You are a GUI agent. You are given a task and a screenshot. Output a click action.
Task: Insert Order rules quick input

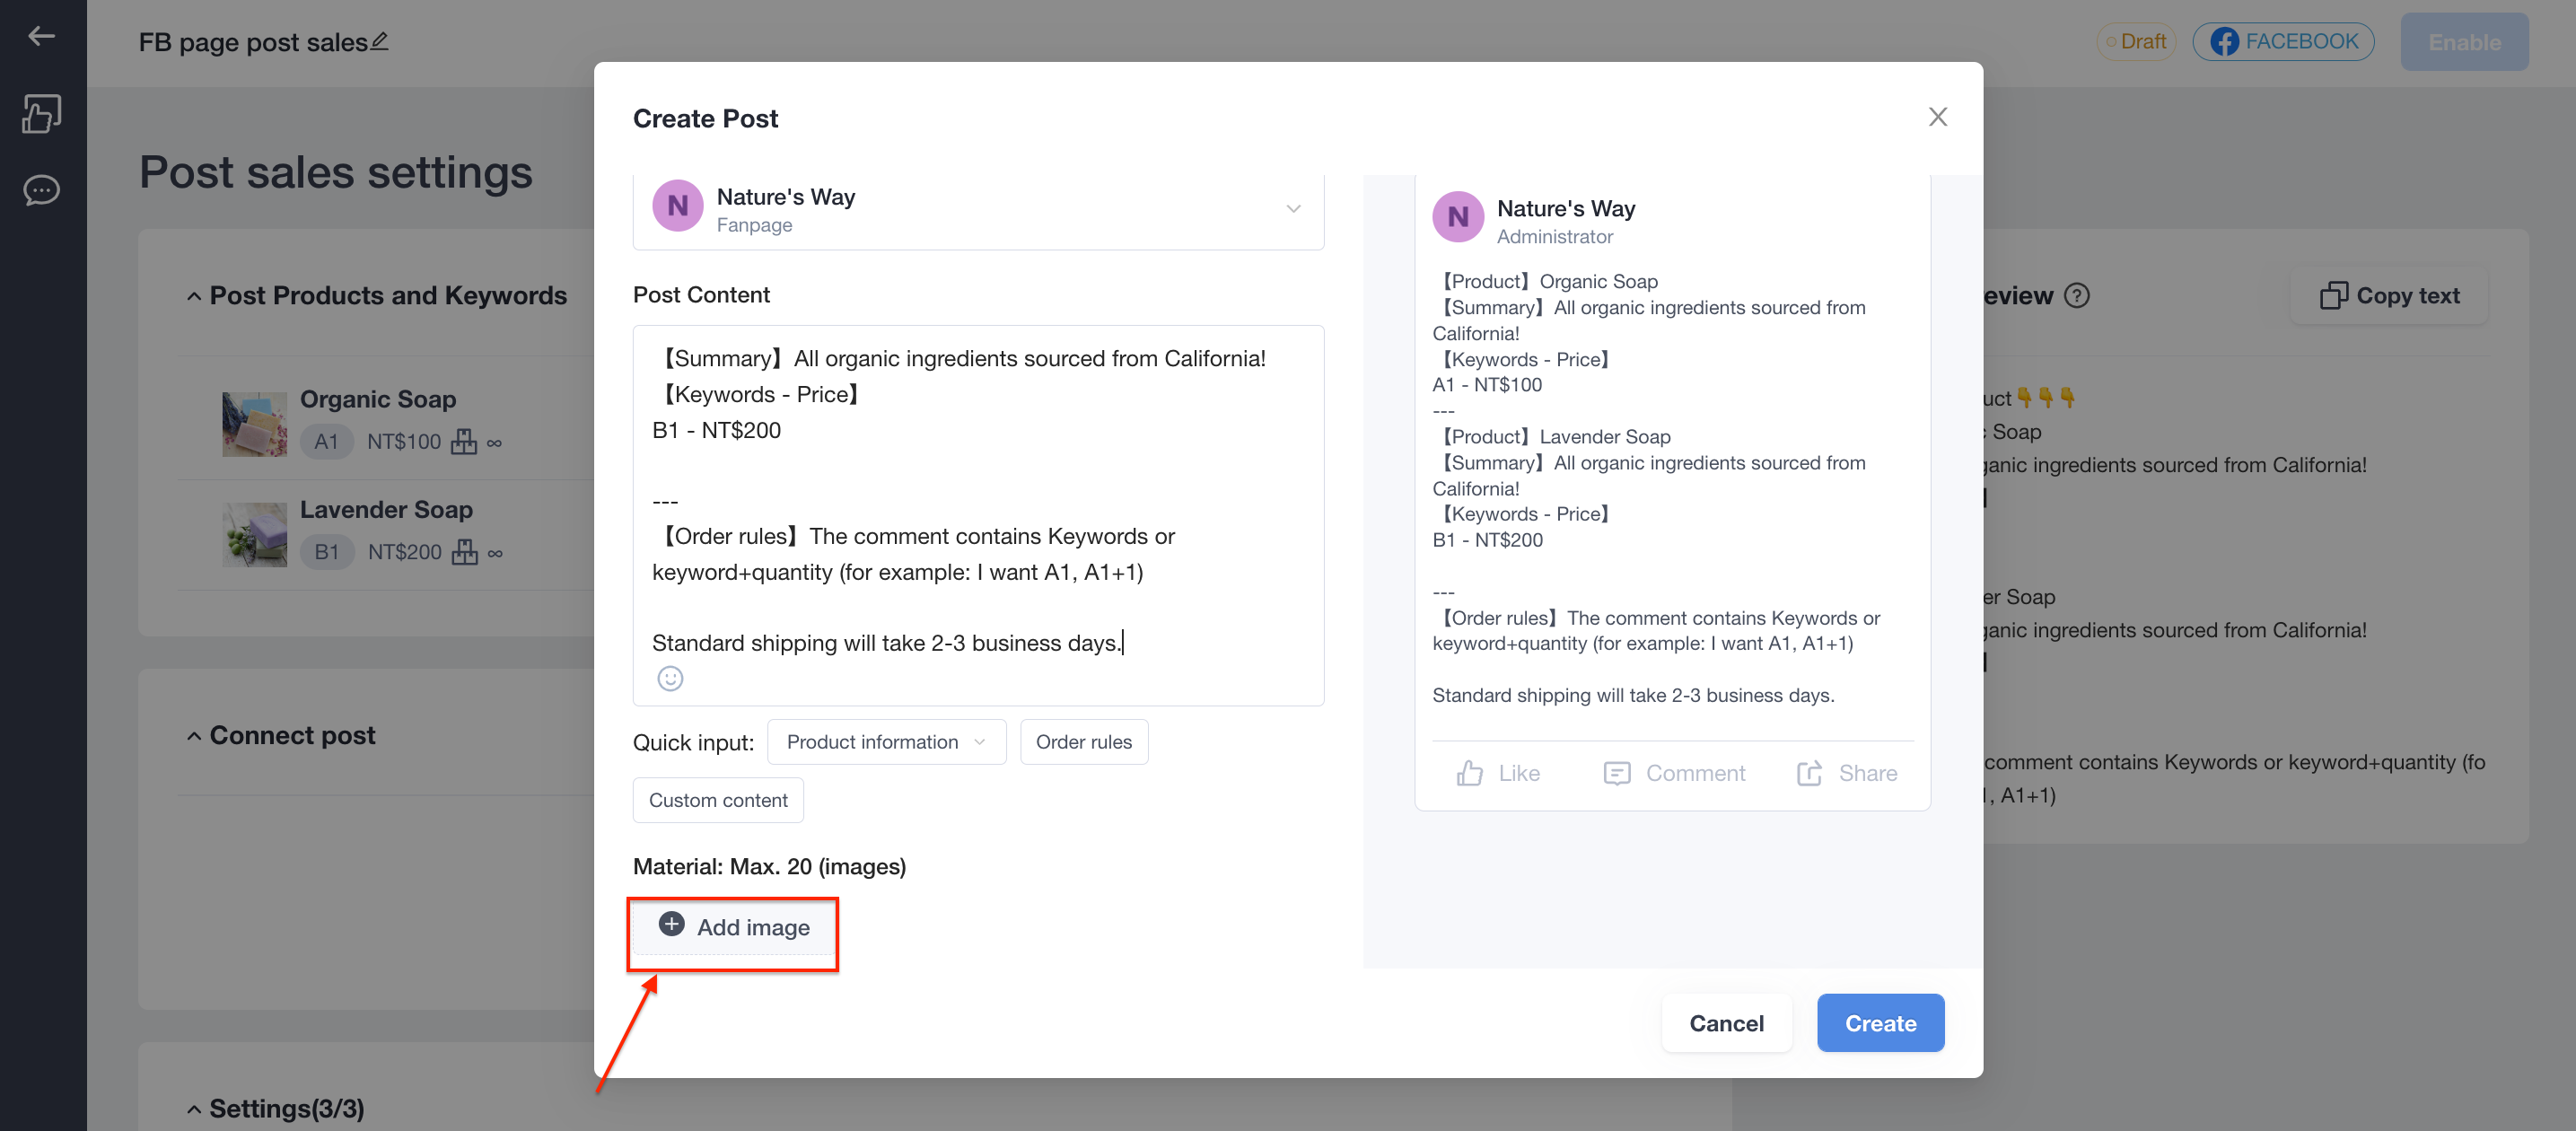(x=1083, y=742)
